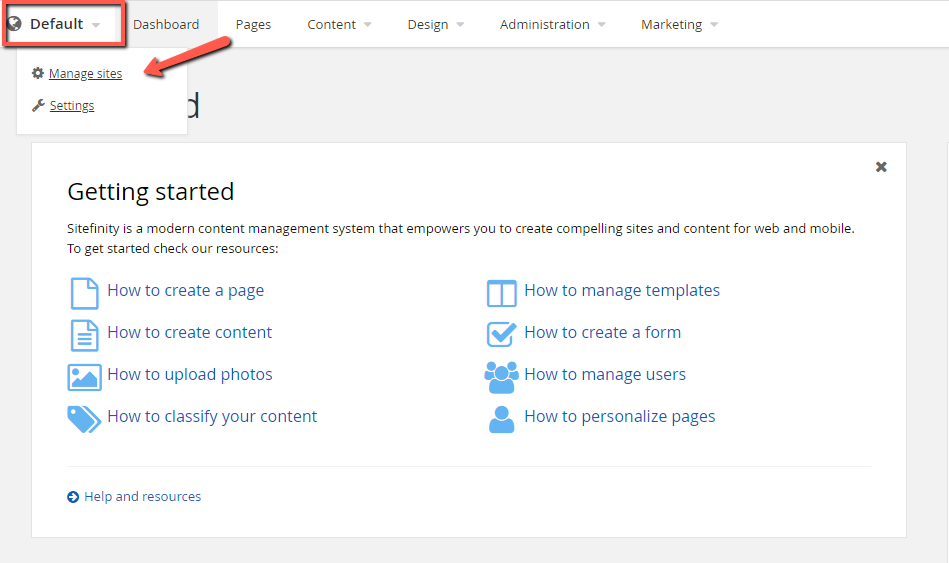
Task: Open How to manage users
Action: tap(605, 375)
